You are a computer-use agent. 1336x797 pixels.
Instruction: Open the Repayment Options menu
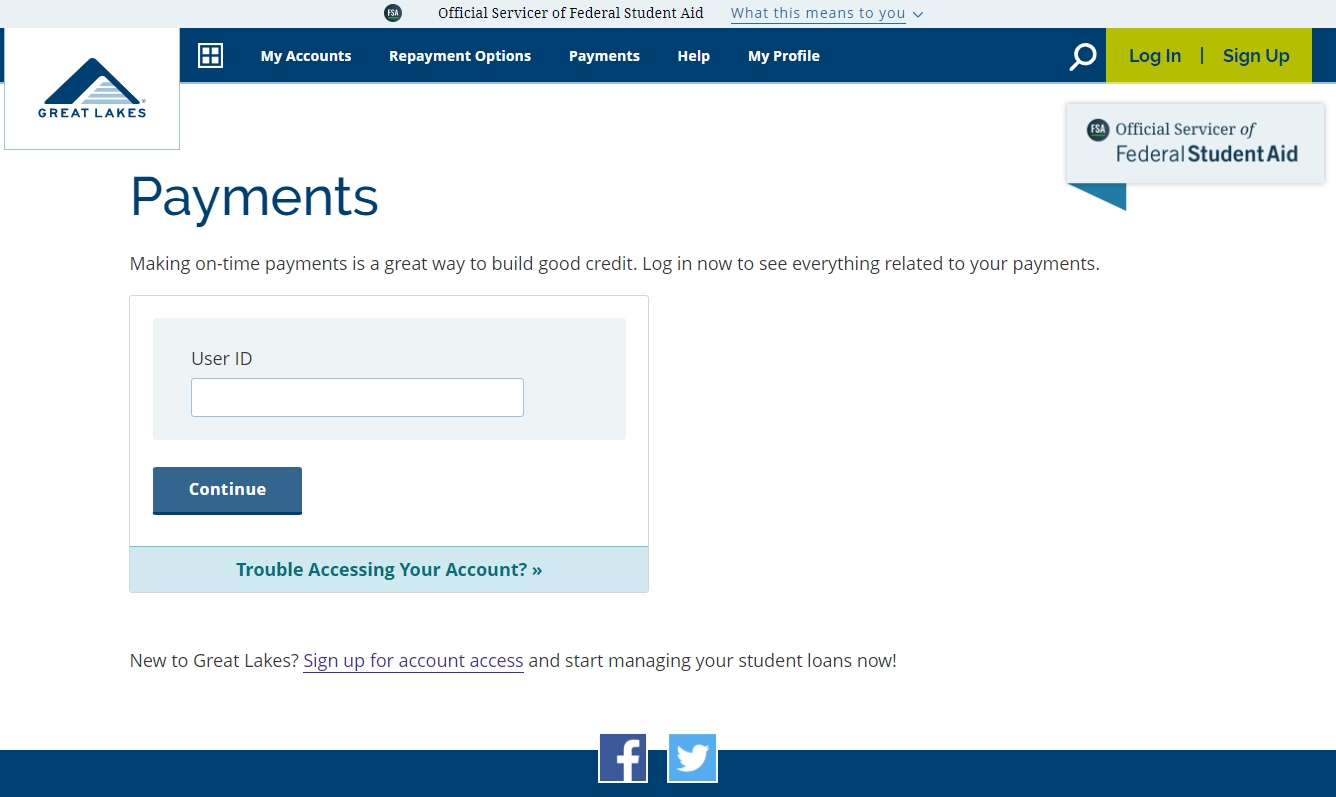click(x=460, y=56)
